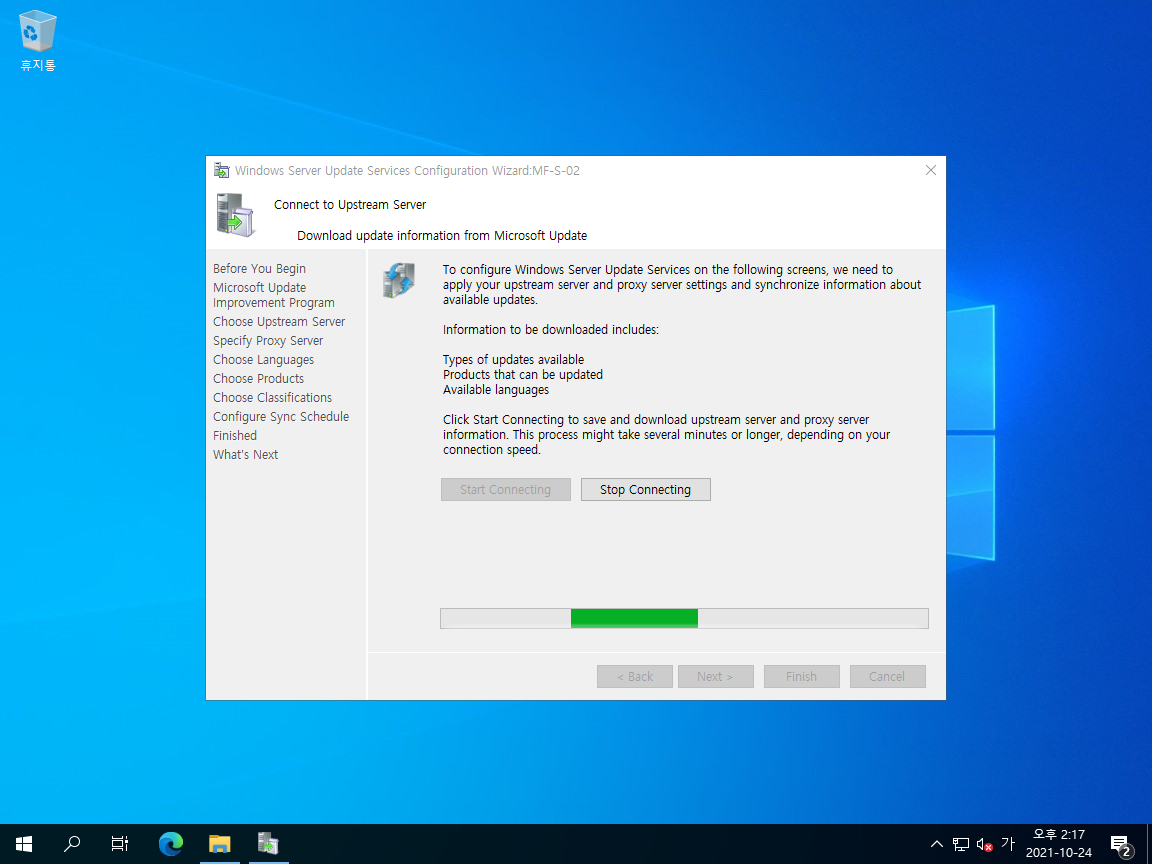1152x864 pixels.
Task: Click the server icon in wizard header
Action: point(236,215)
